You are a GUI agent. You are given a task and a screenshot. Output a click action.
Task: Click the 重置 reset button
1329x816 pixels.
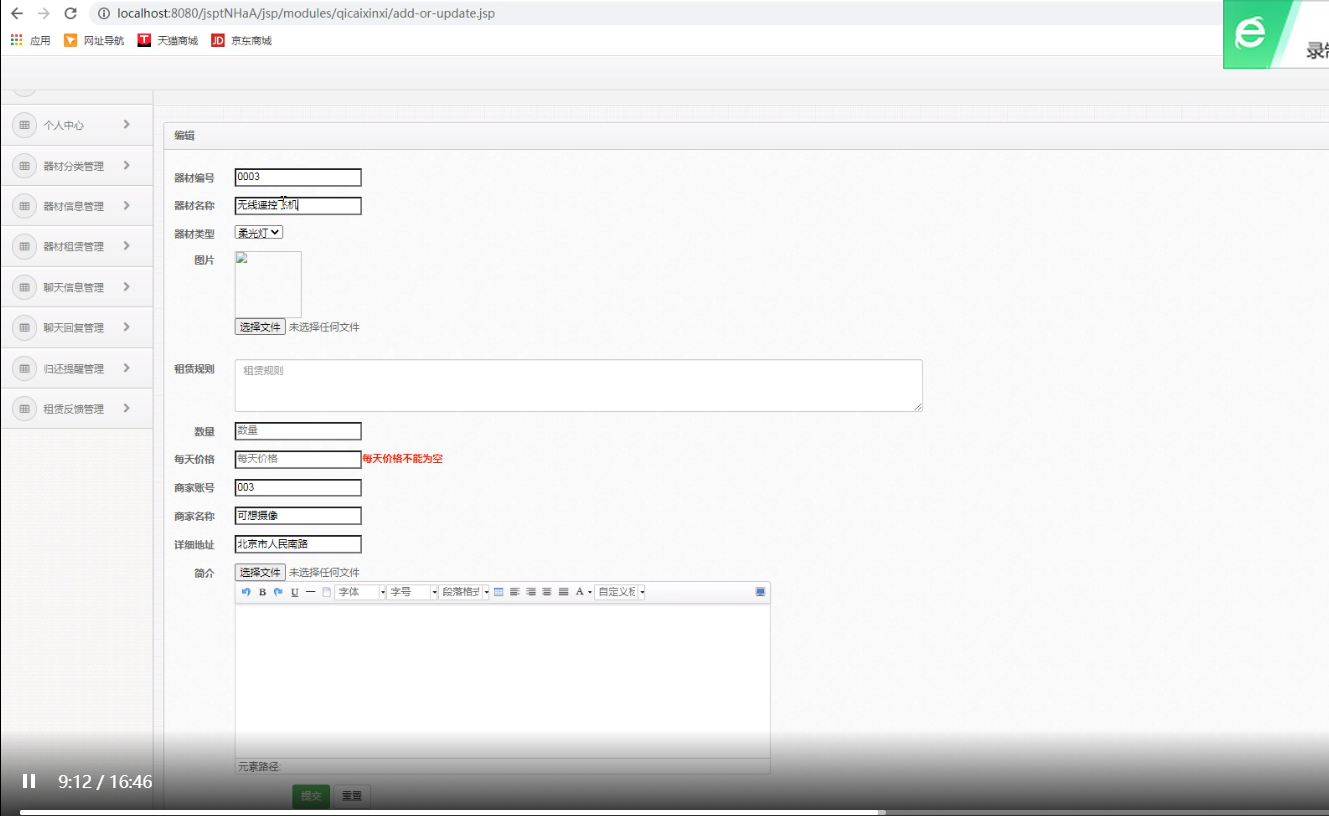(x=352, y=796)
